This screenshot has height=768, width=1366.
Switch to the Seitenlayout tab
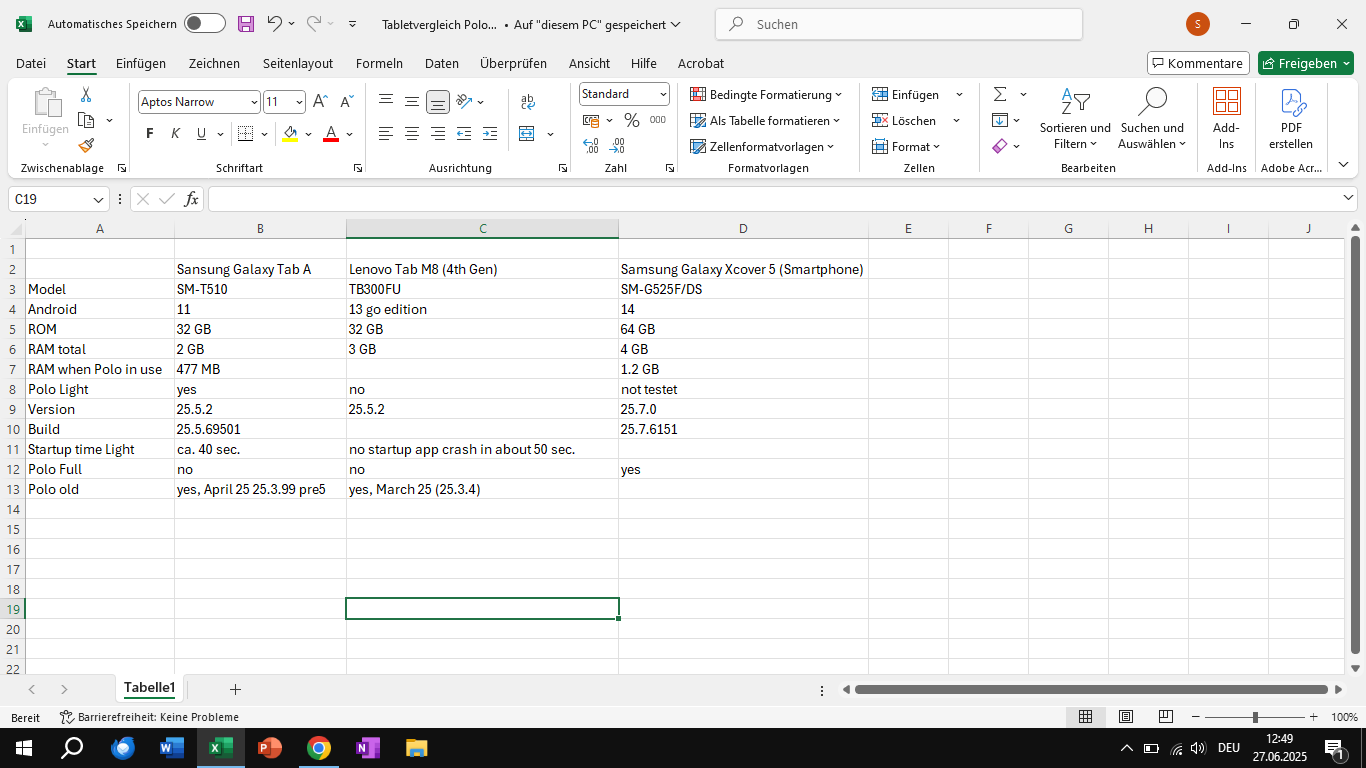[x=298, y=63]
